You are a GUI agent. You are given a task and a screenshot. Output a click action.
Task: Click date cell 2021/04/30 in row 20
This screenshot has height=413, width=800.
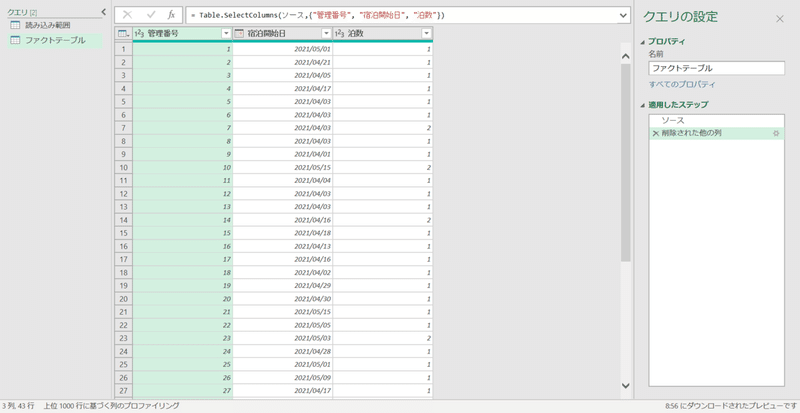(x=283, y=299)
